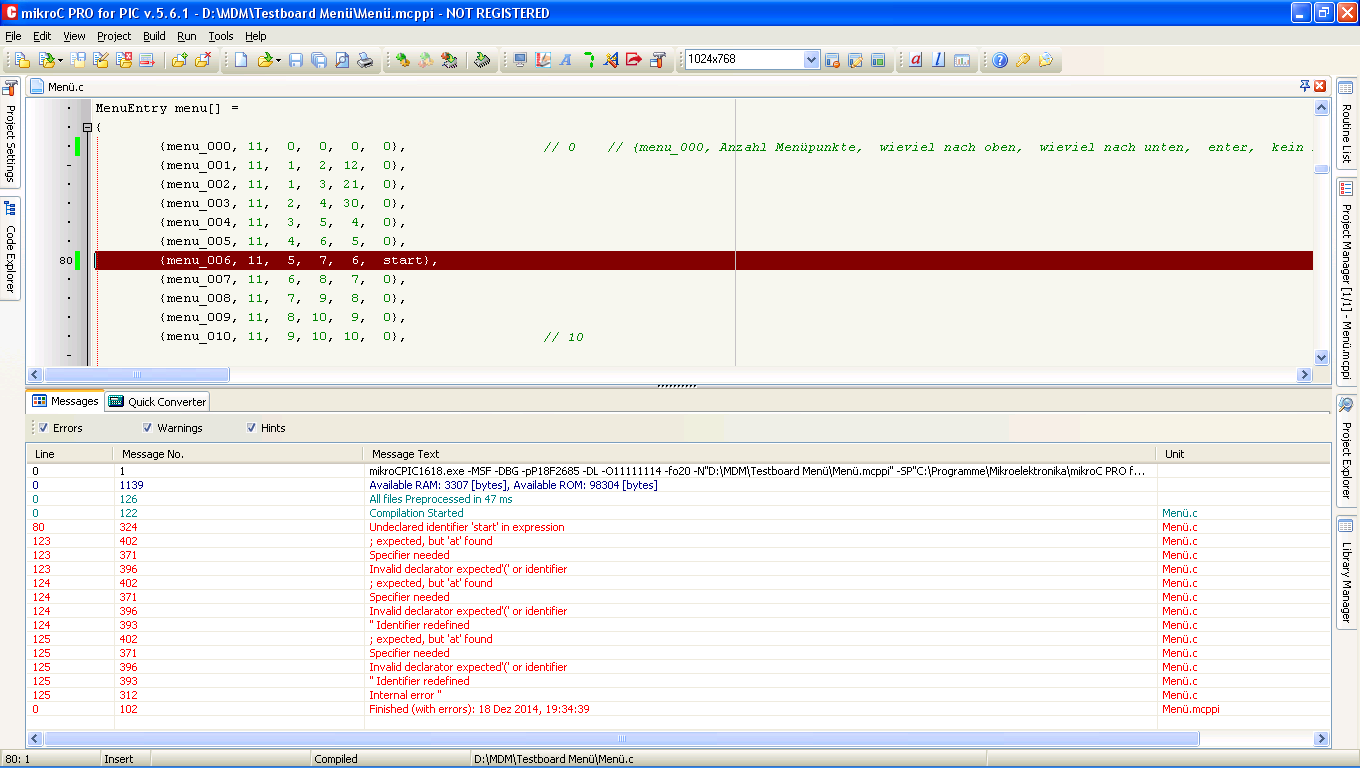Click the statistics chart toolbar icon
Image resolution: width=1360 pixels, height=768 pixels.
pyautogui.click(x=962, y=60)
